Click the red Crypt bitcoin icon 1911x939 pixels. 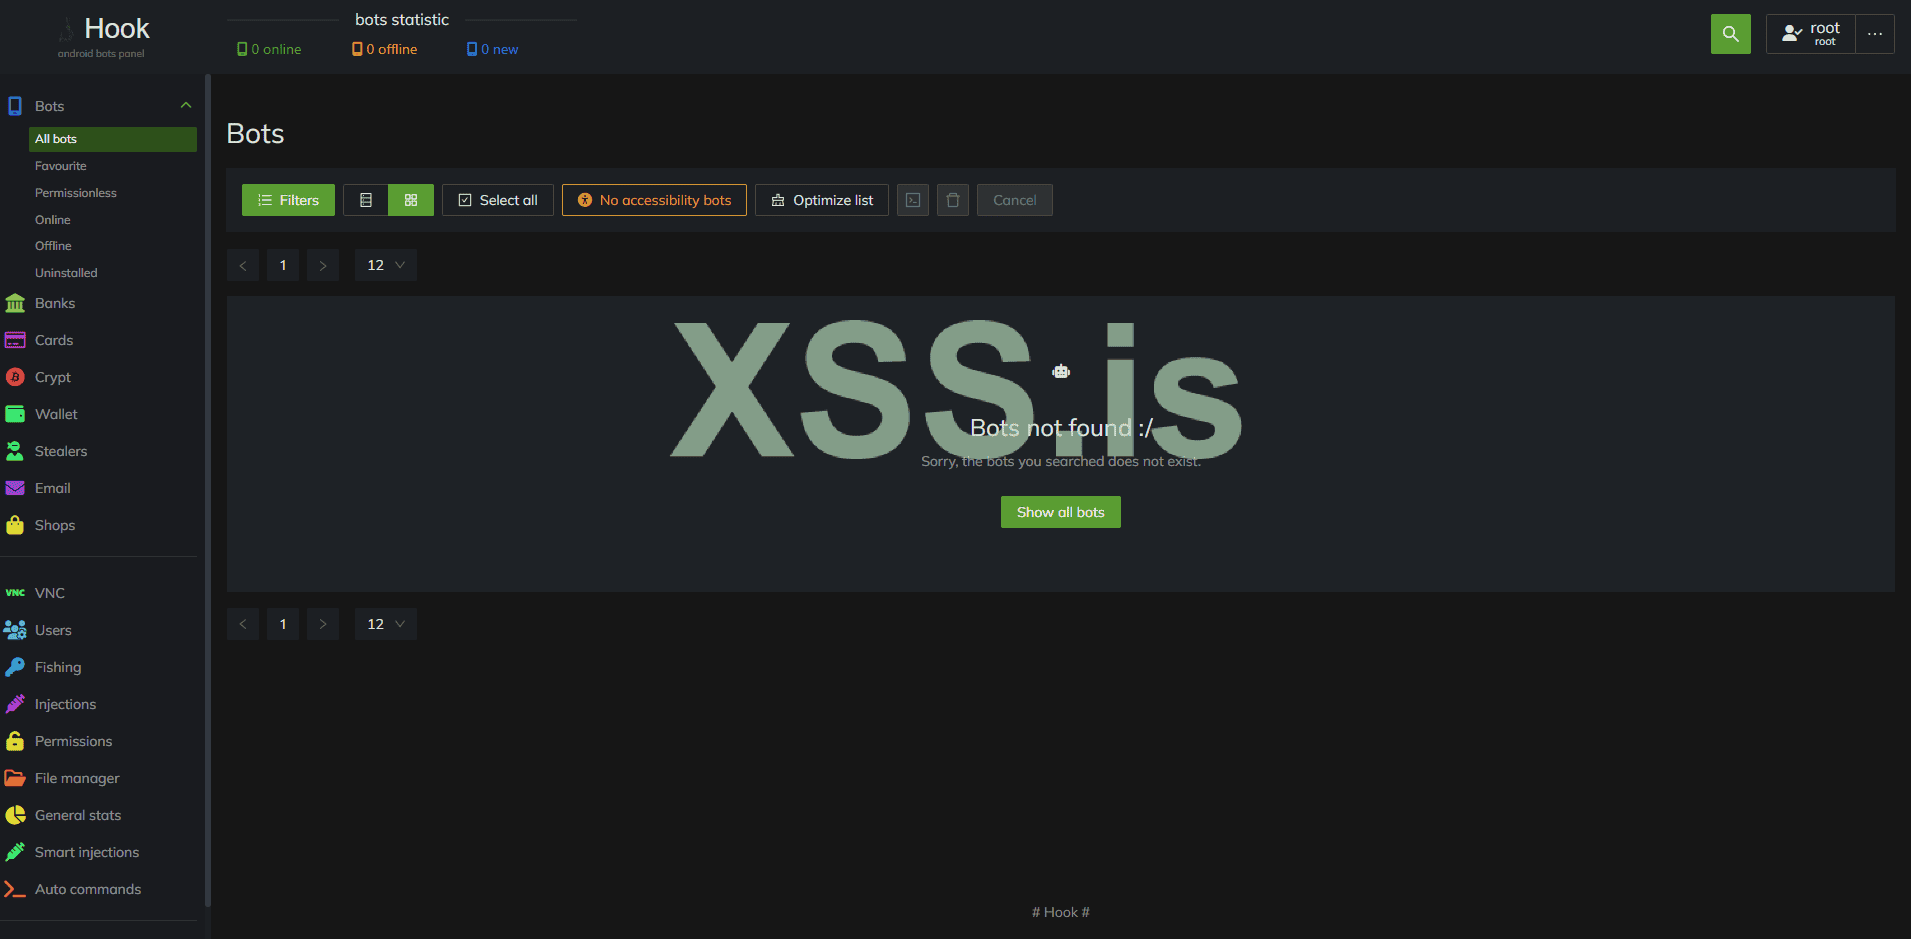(x=15, y=377)
